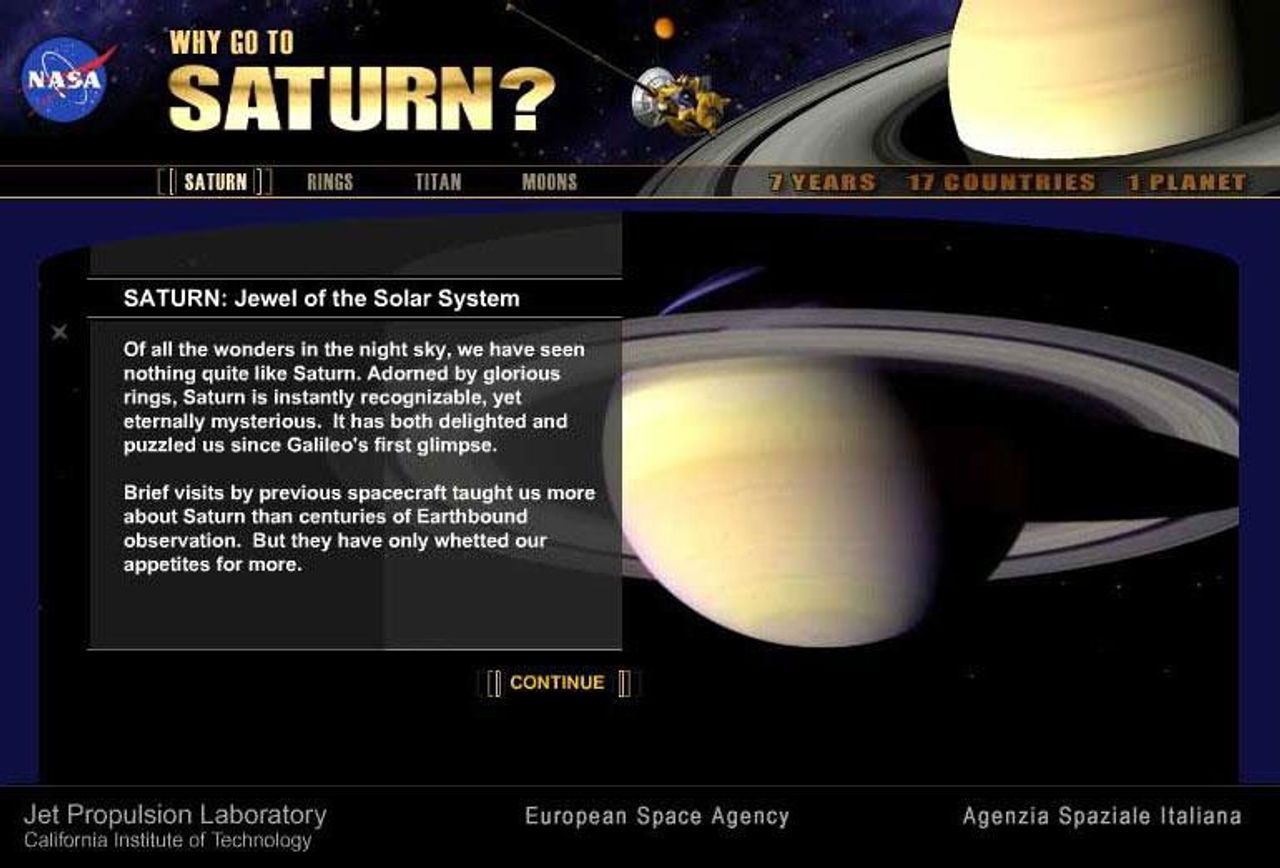
Task: Click the bracket marker right of CONTINUE
Action: 626,682
